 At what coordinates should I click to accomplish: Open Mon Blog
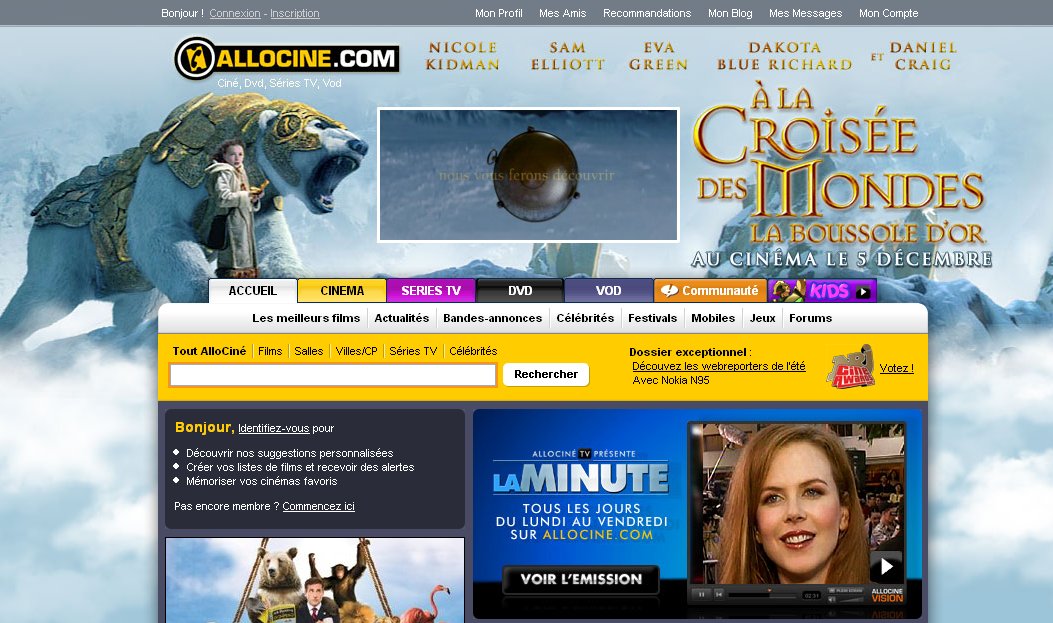pos(730,13)
